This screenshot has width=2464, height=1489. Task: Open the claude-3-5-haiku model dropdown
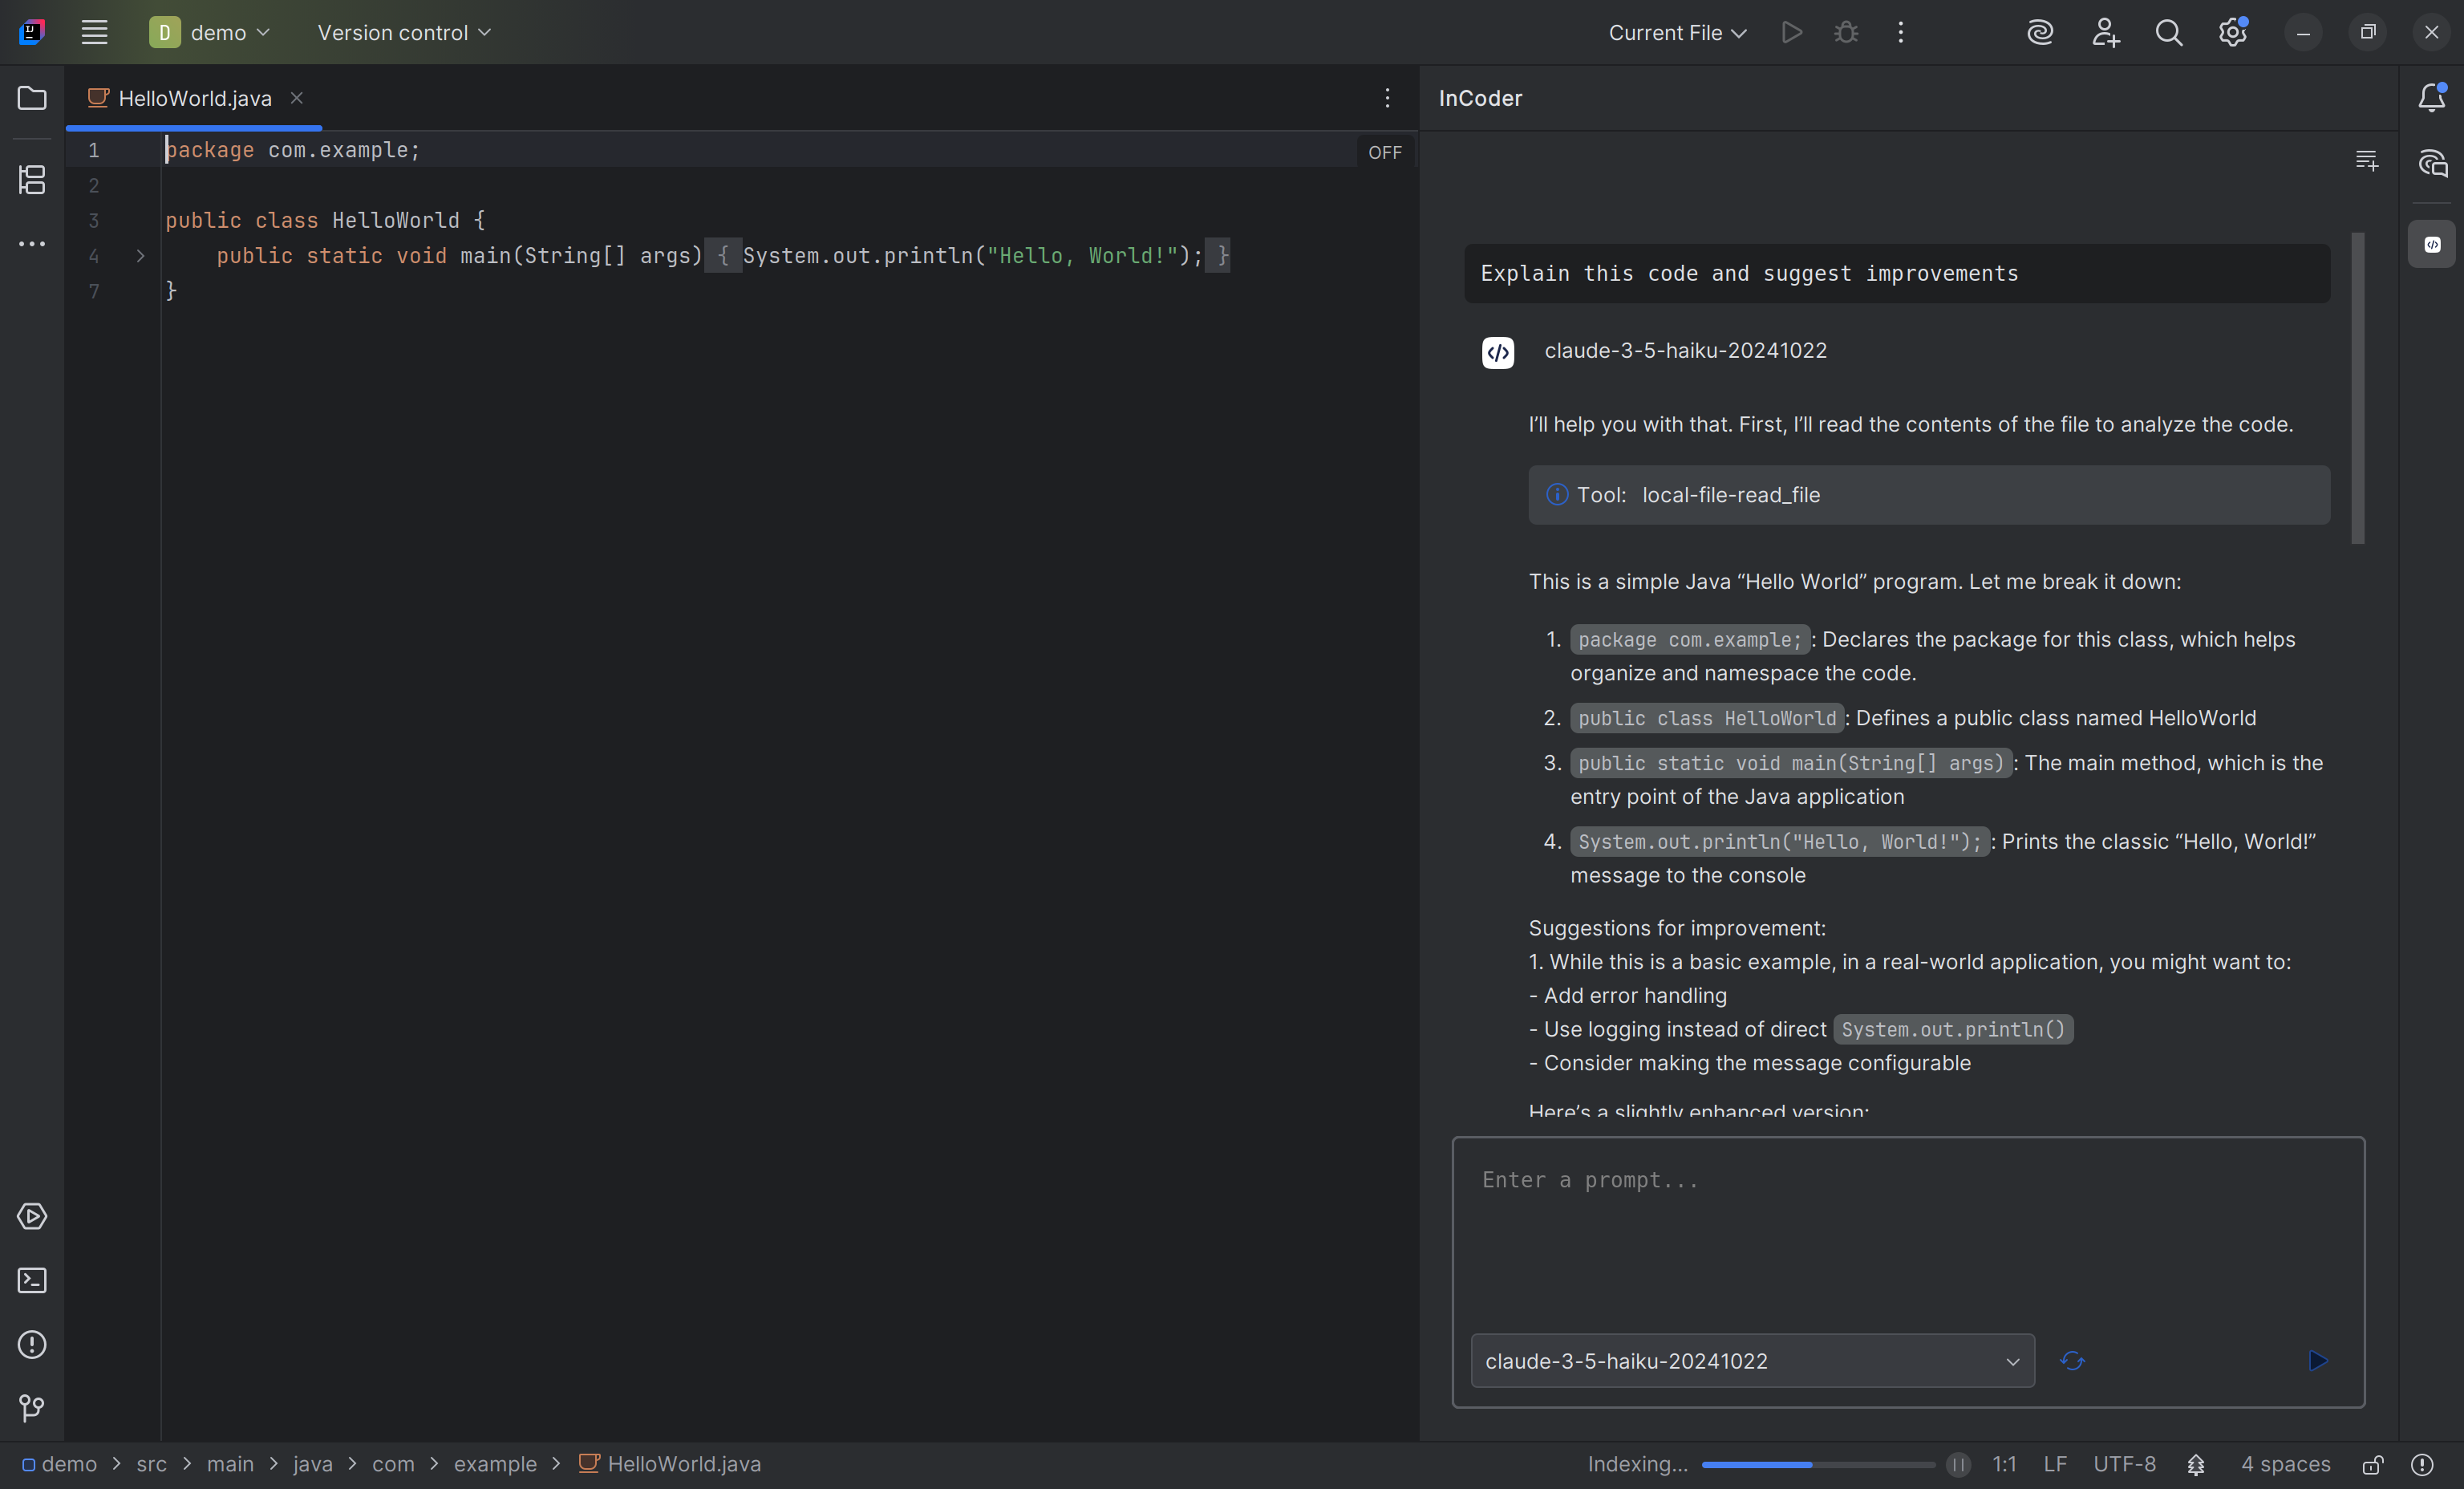(x=1752, y=1361)
